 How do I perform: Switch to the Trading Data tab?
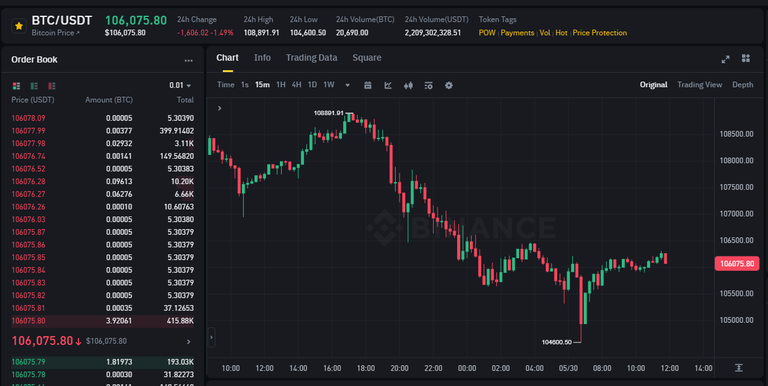coord(312,58)
